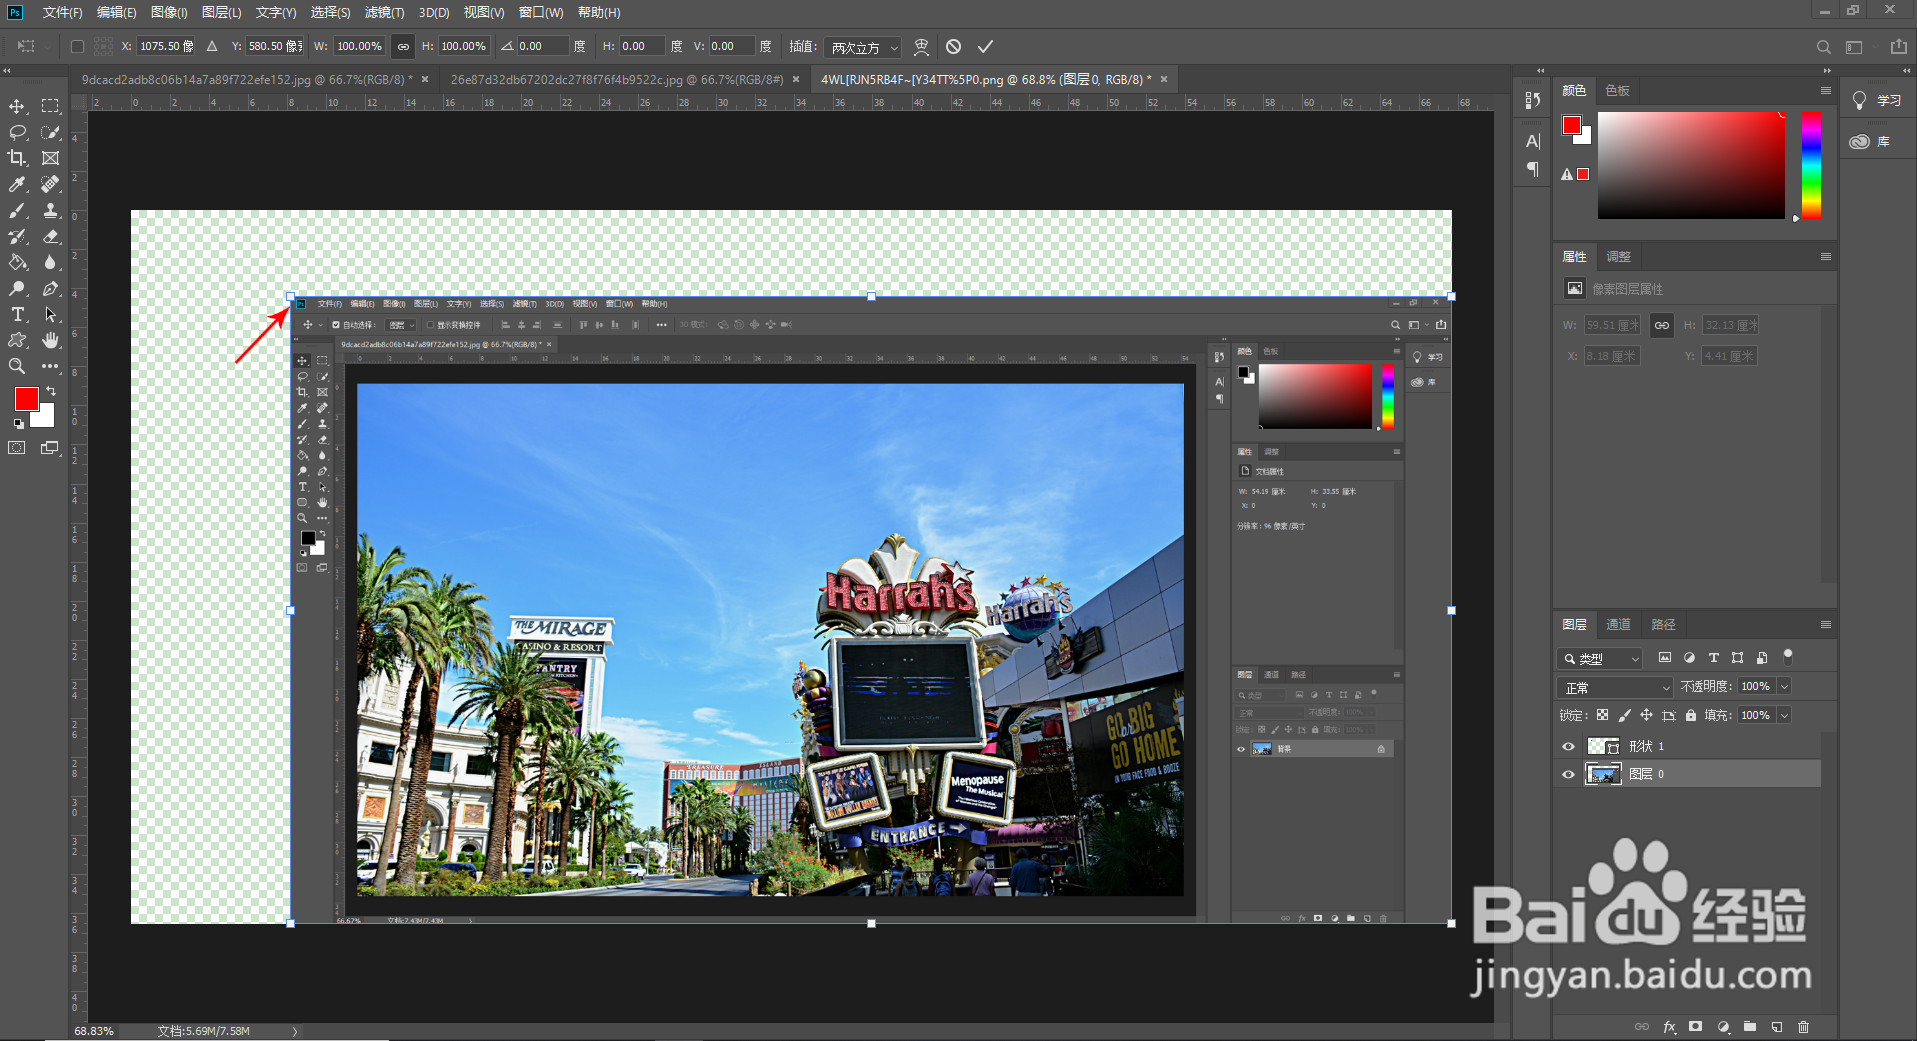Toggle Quick Mask mode
1917x1041 pixels.
coord(17,448)
